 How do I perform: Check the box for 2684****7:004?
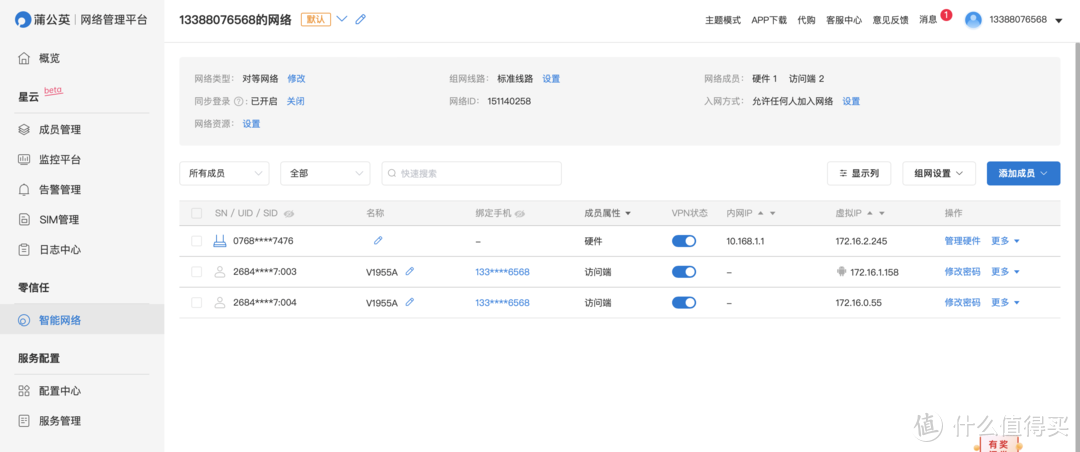click(x=196, y=302)
